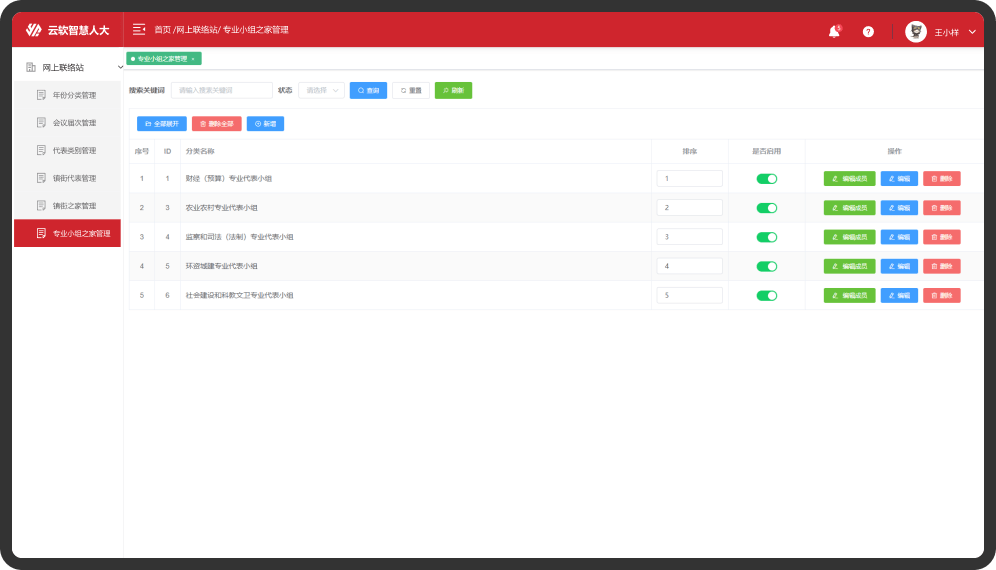Open the 状态 select dropdown
The width and height of the screenshot is (996, 570).
coord(321,90)
